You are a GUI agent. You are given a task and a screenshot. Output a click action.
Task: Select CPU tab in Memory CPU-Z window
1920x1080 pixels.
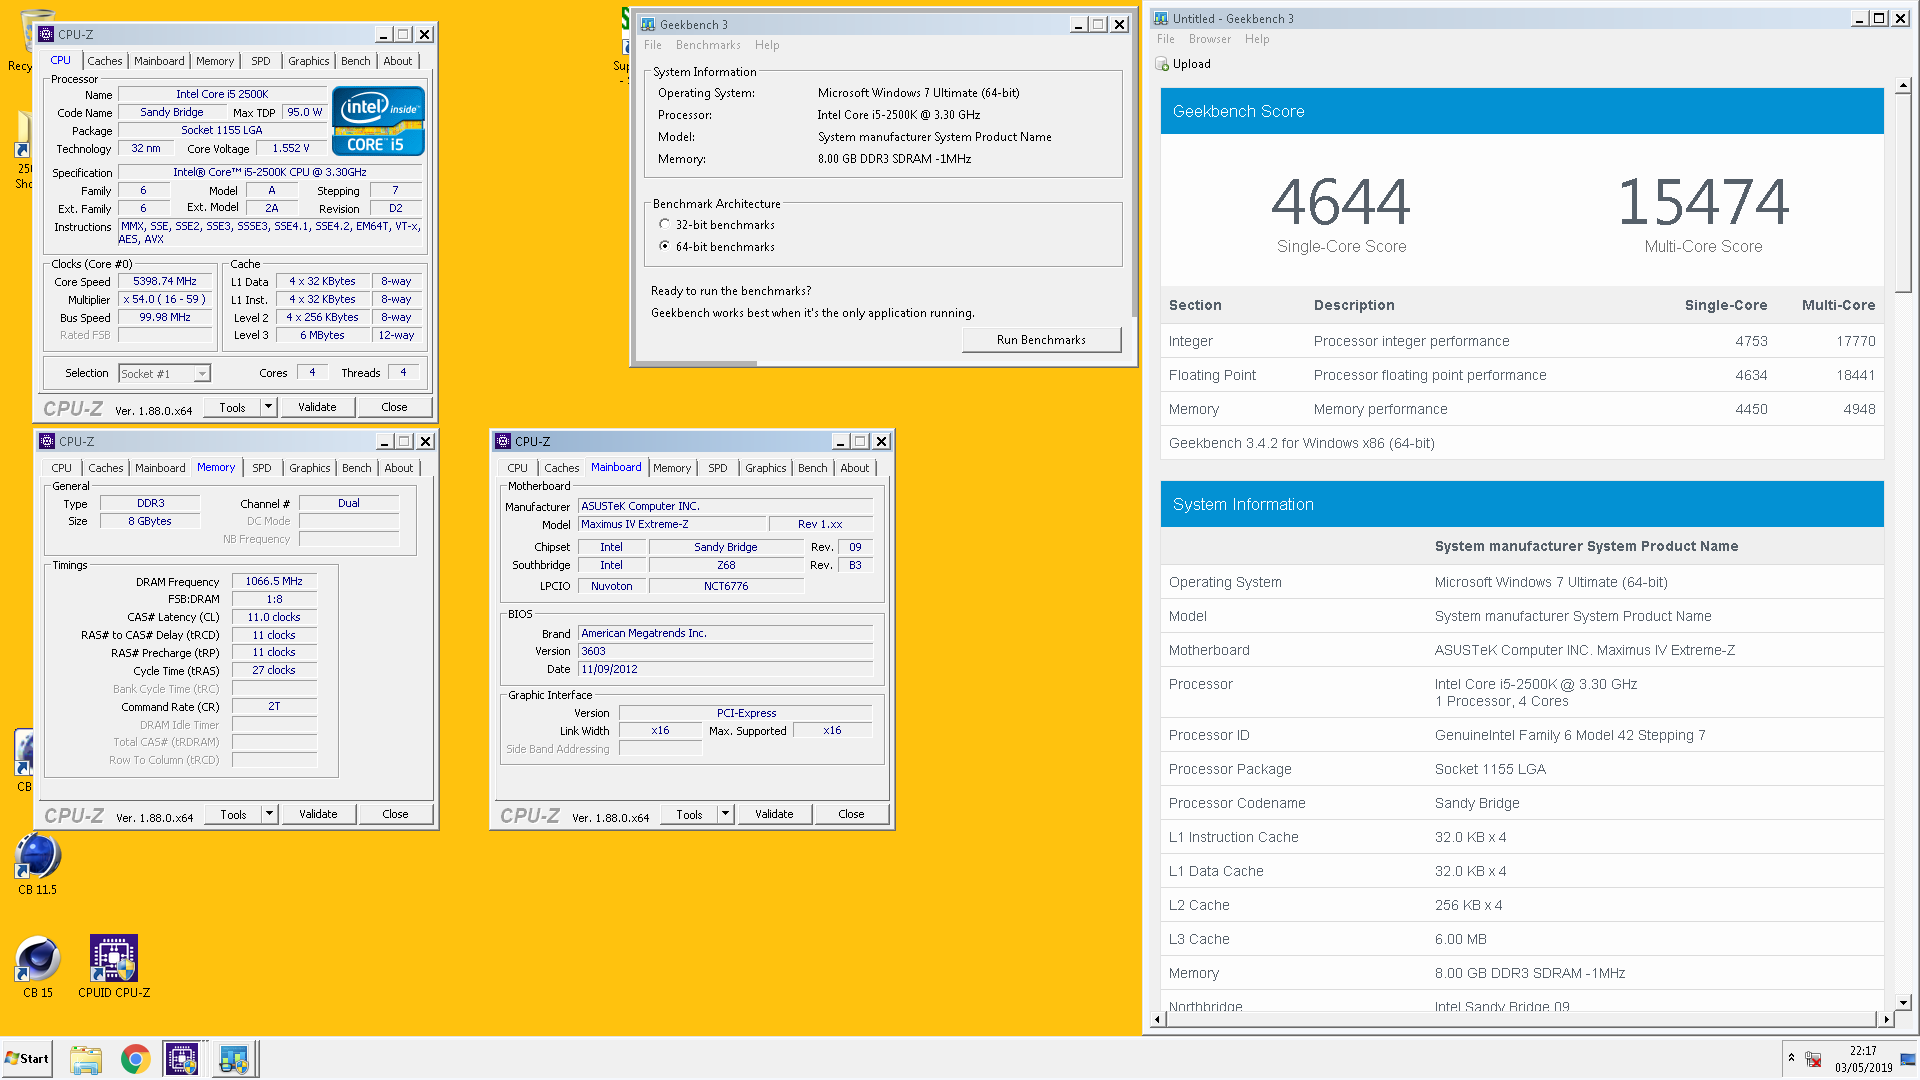point(62,468)
